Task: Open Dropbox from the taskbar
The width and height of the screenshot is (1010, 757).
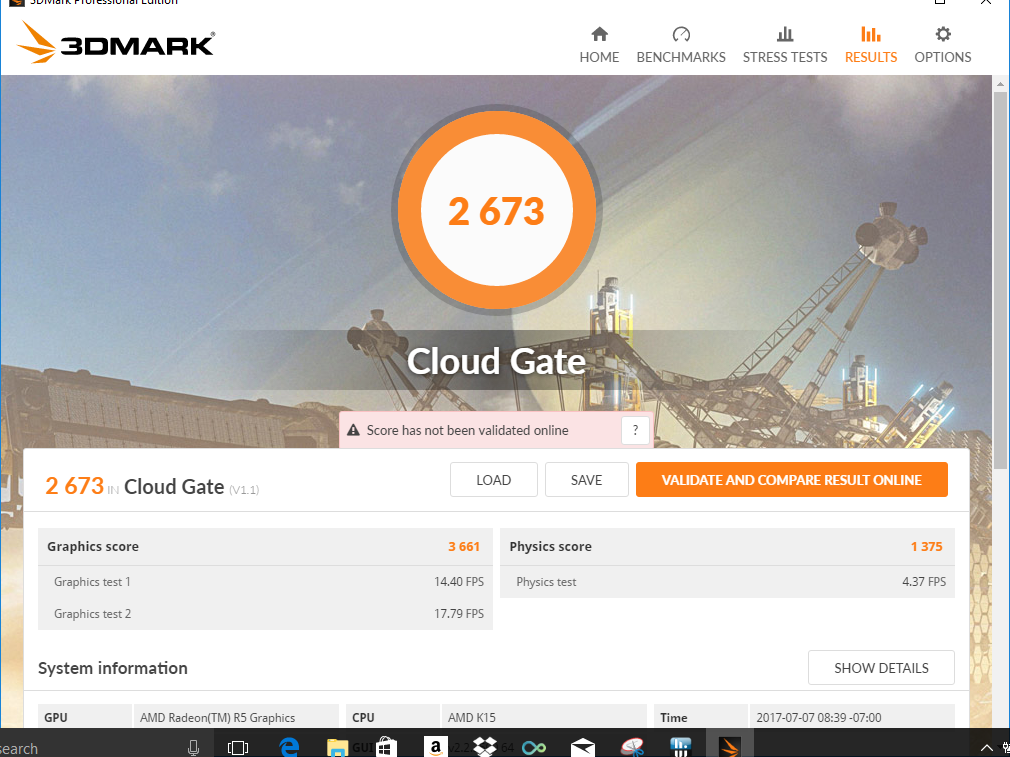Action: coord(485,746)
